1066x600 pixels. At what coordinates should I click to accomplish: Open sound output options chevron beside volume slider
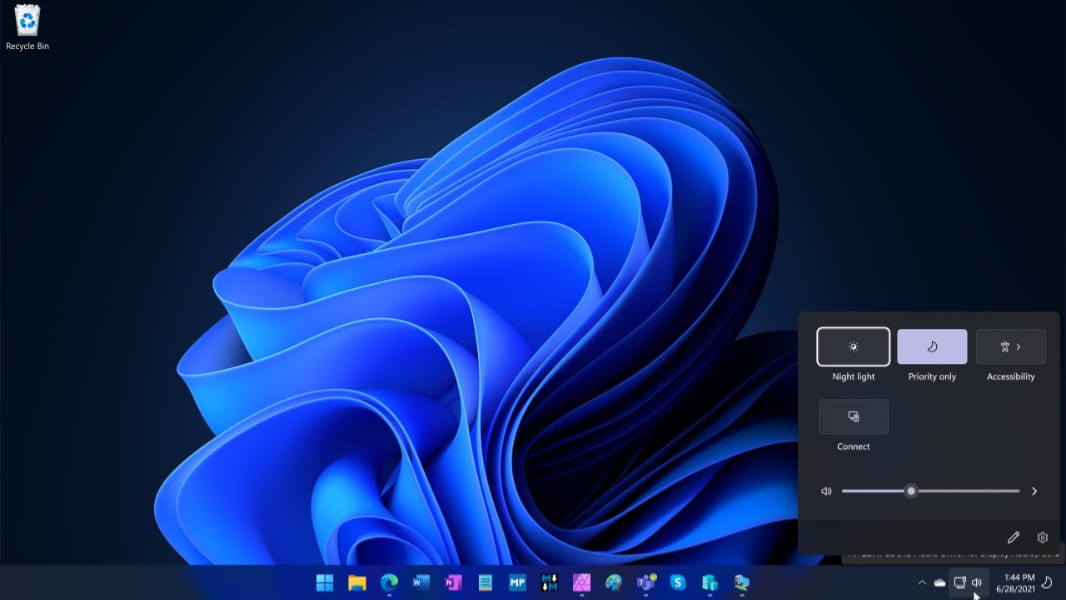pos(1034,491)
